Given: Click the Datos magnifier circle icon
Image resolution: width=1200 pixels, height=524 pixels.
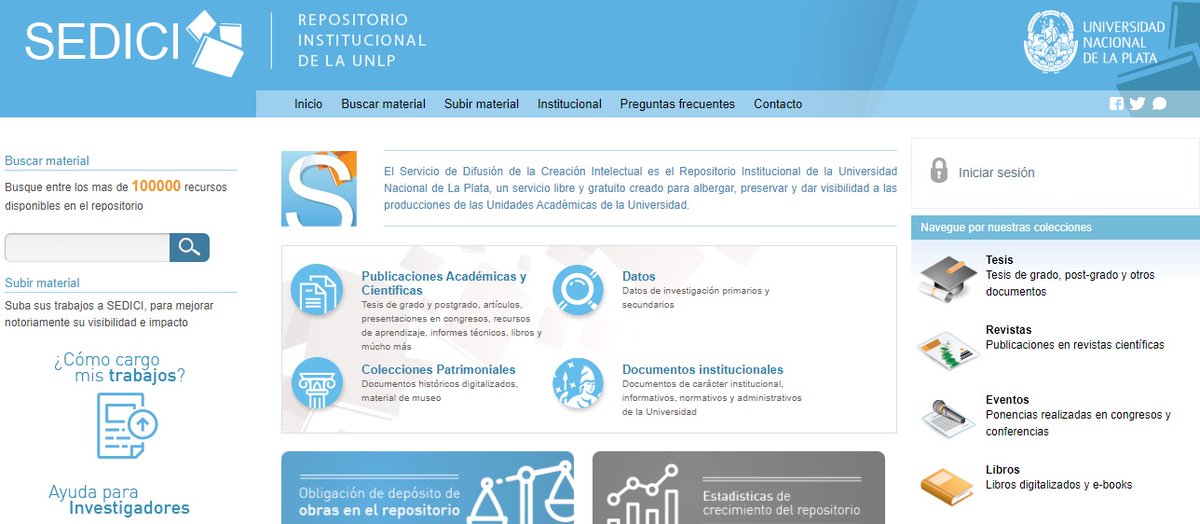Looking at the screenshot, I should (x=578, y=290).
